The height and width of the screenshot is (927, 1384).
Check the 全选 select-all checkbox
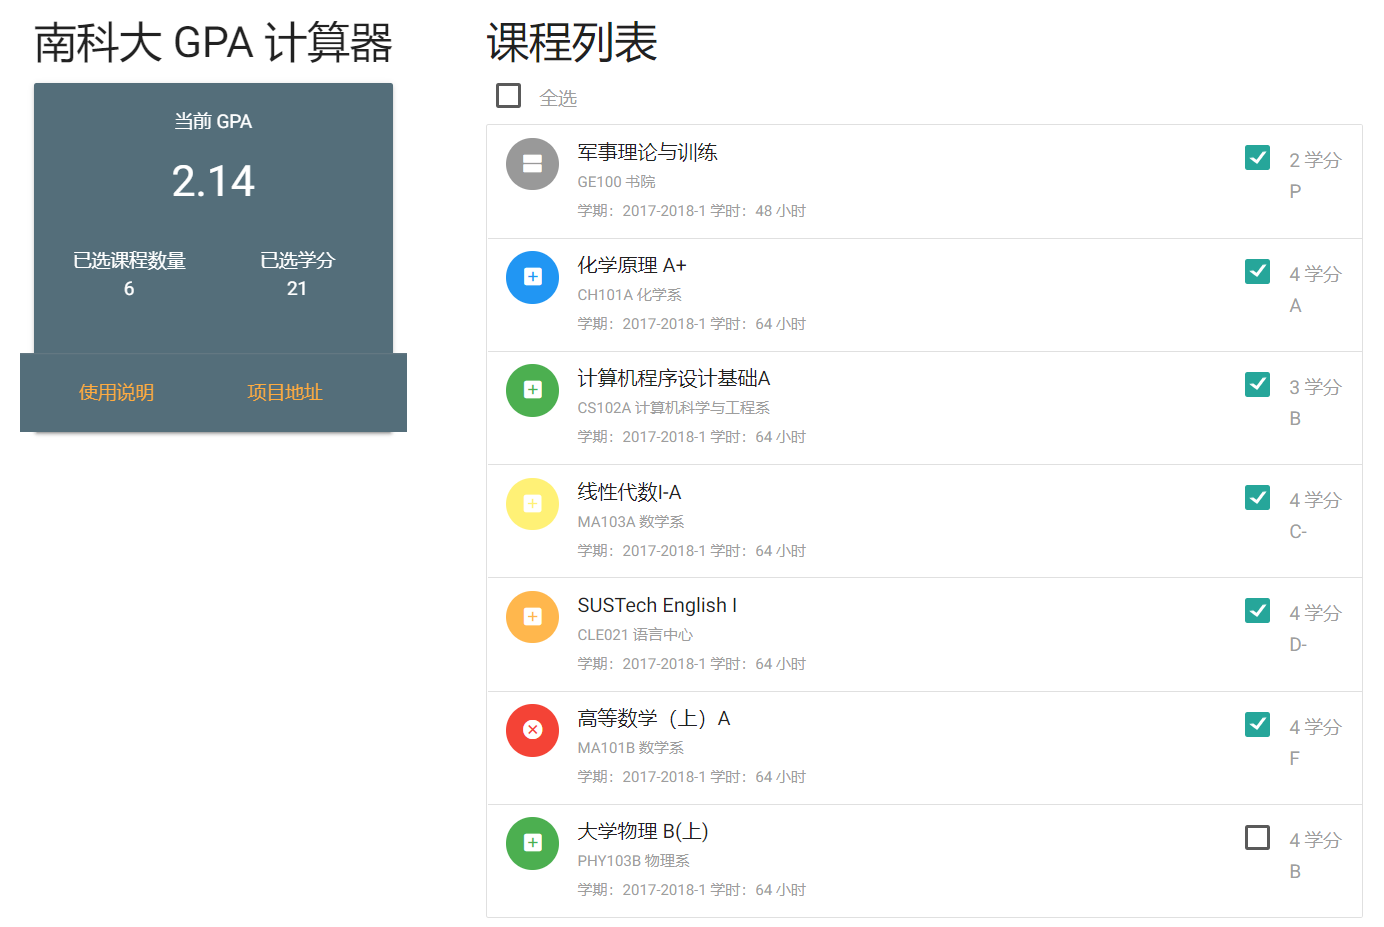(x=509, y=96)
